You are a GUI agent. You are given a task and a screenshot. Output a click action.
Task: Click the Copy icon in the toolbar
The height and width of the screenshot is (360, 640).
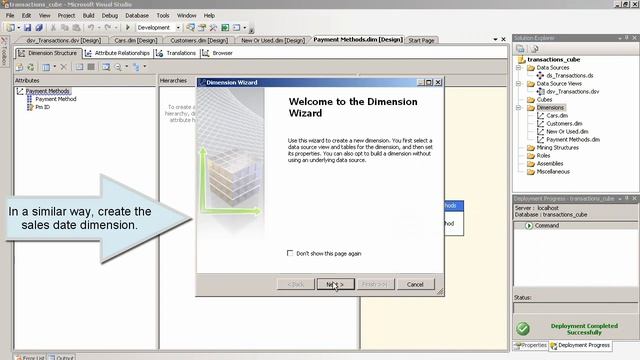[64, 28]
